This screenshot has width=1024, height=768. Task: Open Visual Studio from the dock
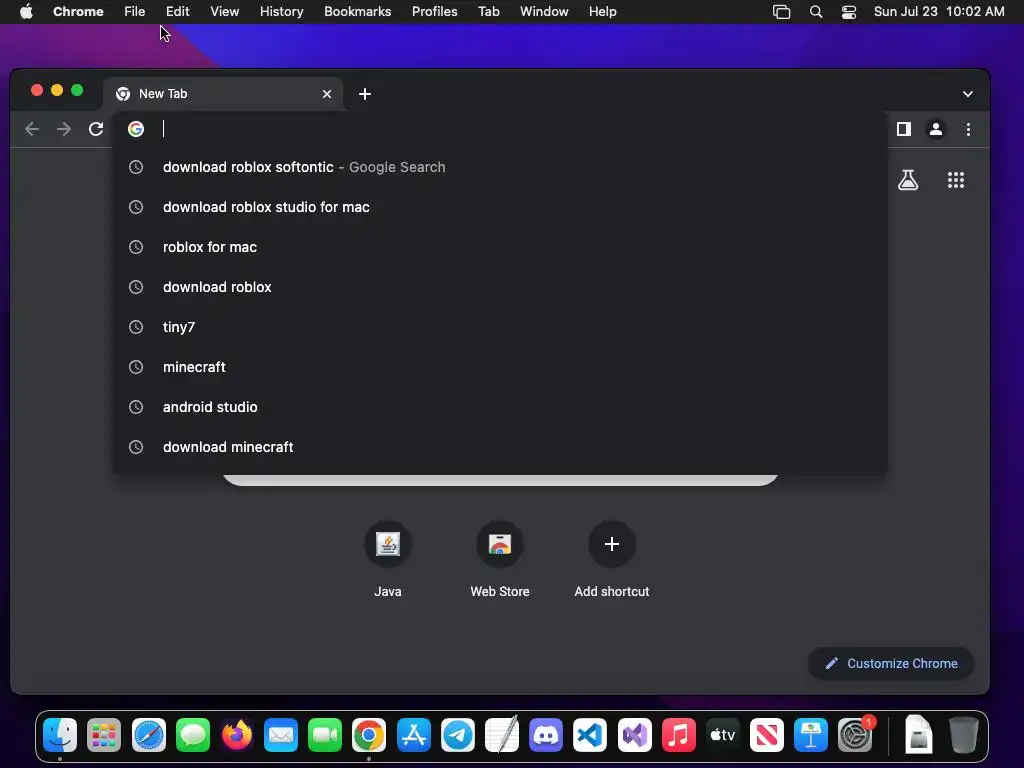[634, 735]
